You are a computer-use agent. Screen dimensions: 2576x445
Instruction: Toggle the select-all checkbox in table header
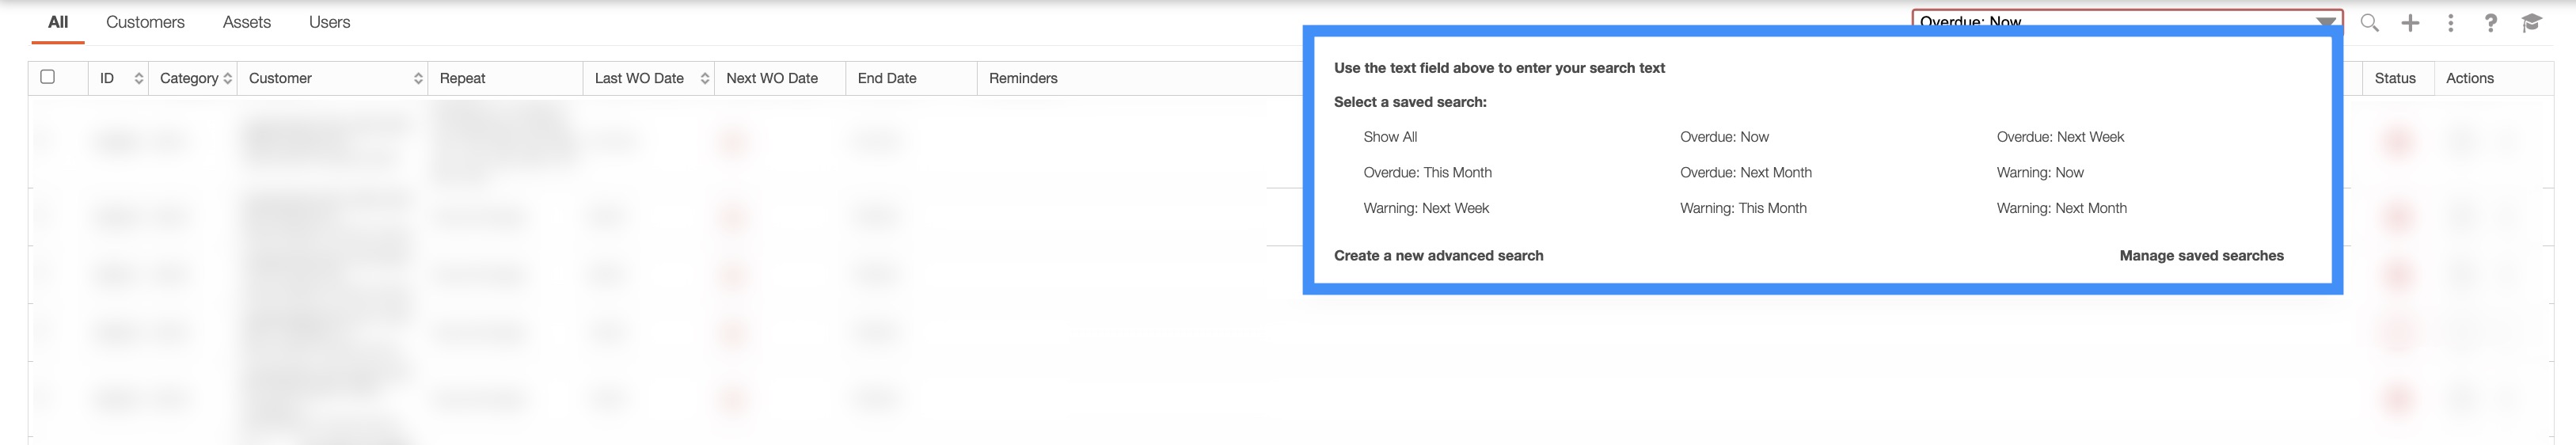click(47, 77)
